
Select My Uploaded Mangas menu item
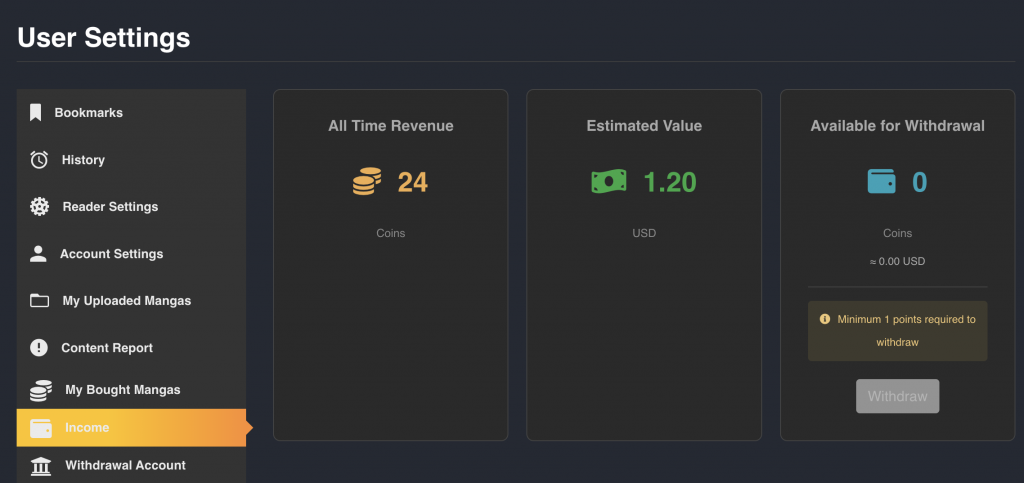pos(126,301)
